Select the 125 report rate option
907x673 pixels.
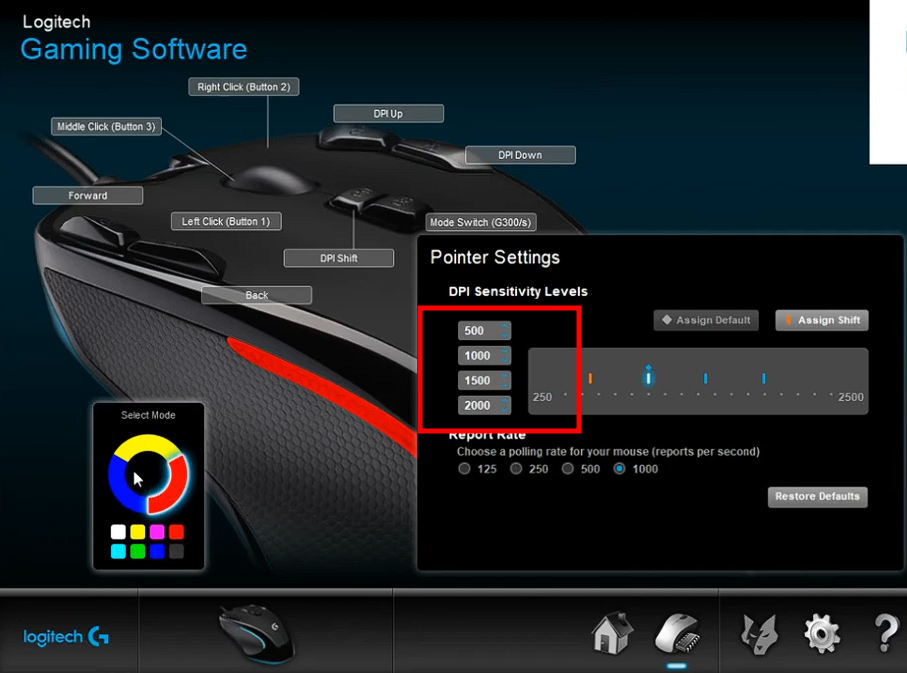[x=464, y=469]
